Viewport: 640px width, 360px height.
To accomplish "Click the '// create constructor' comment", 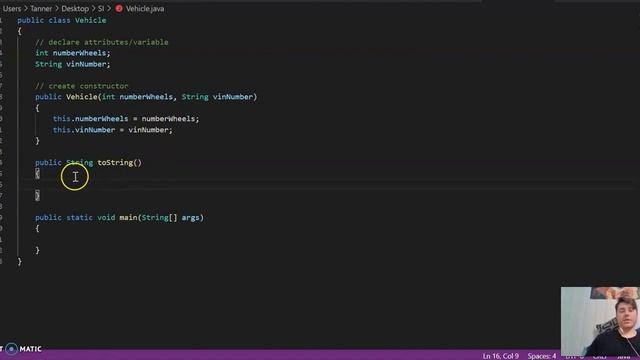I will (x=82, y=86).
